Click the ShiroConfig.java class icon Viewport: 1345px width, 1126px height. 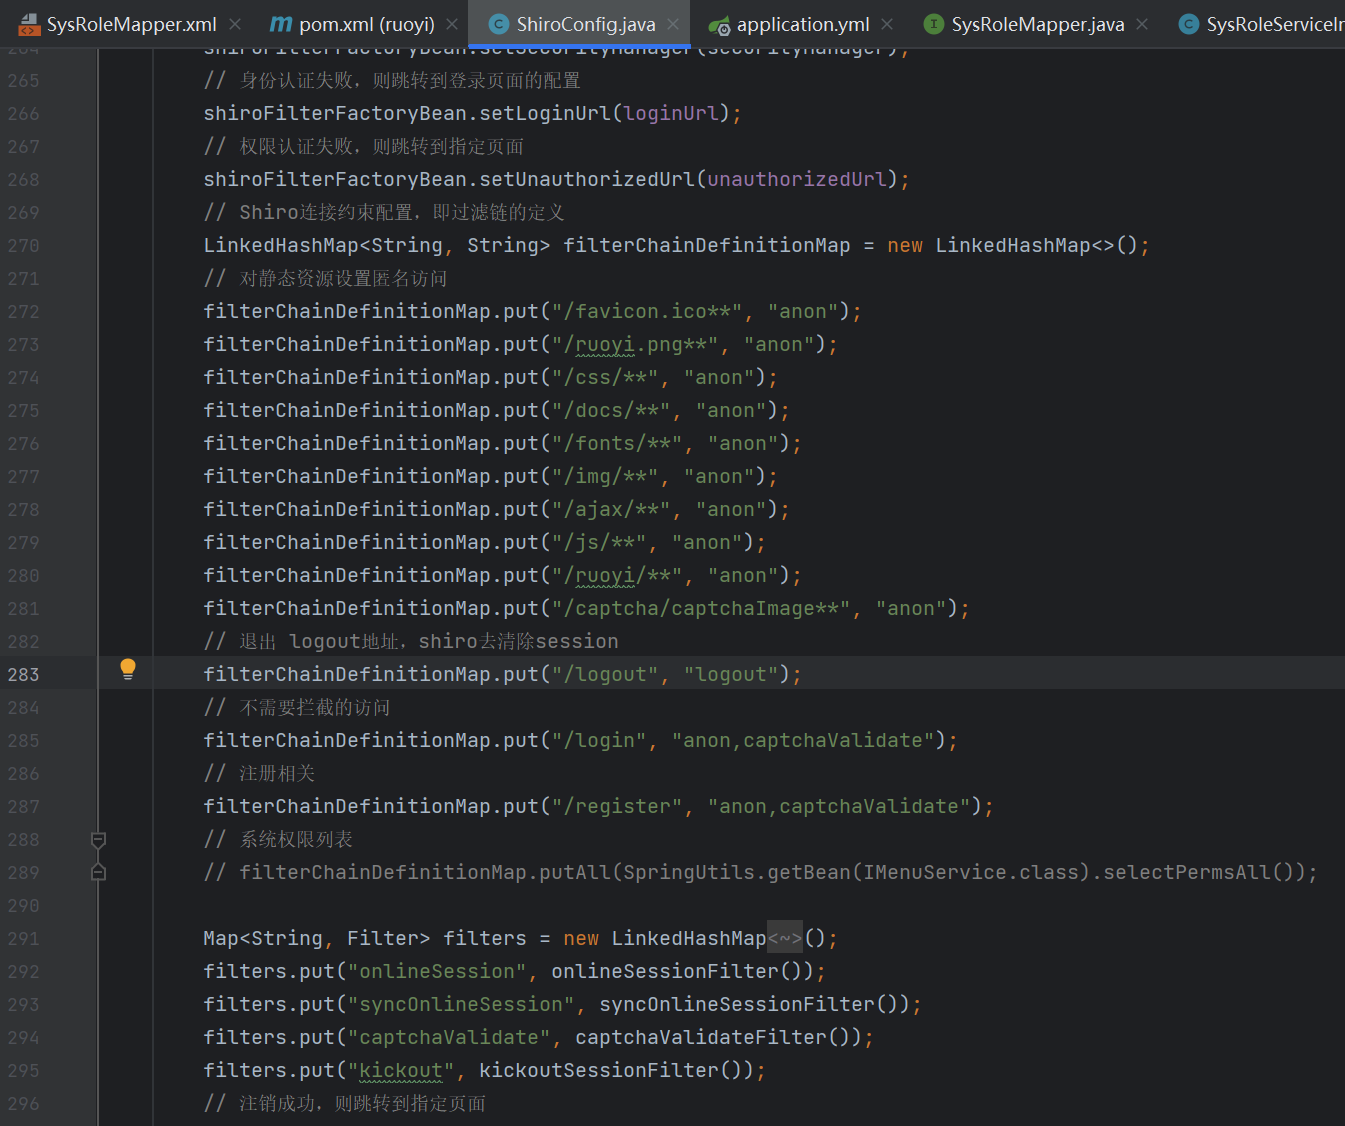498,24
